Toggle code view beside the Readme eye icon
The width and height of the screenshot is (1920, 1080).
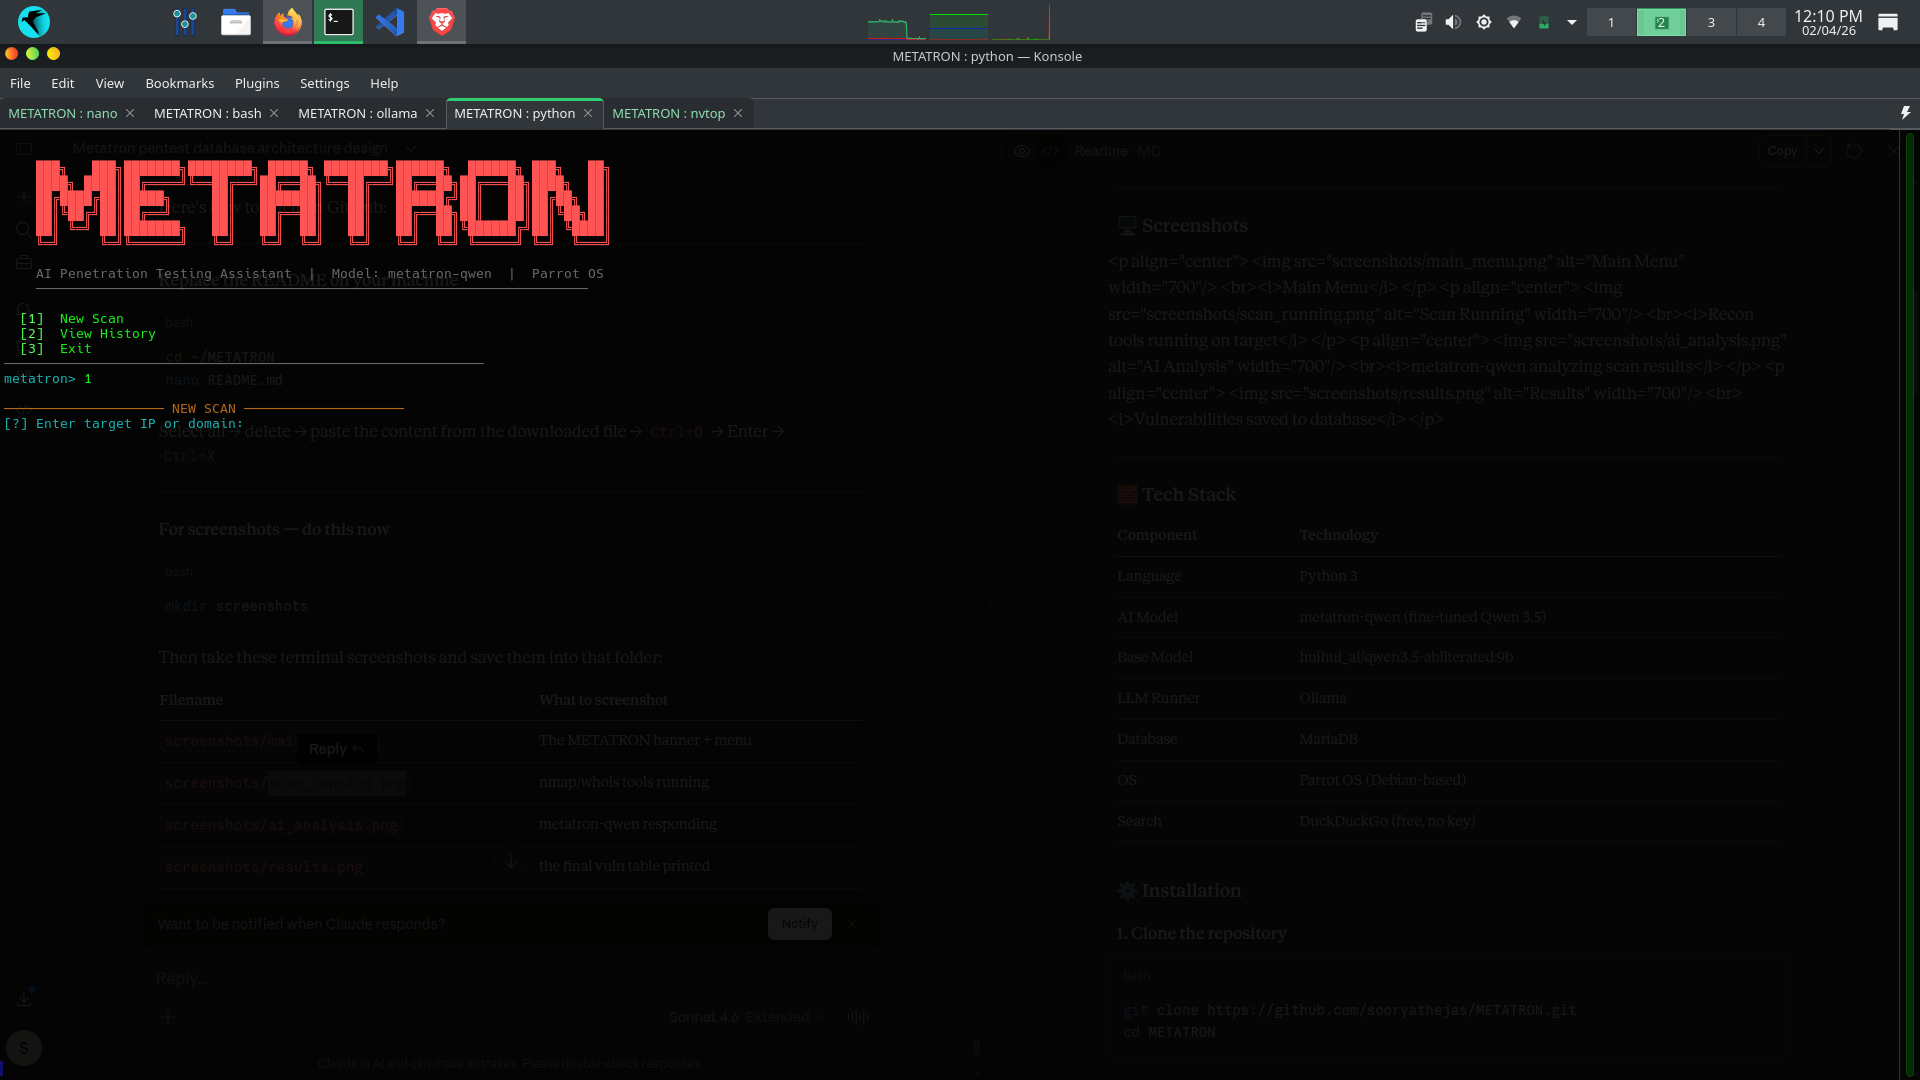click(x=1050, y=151)
